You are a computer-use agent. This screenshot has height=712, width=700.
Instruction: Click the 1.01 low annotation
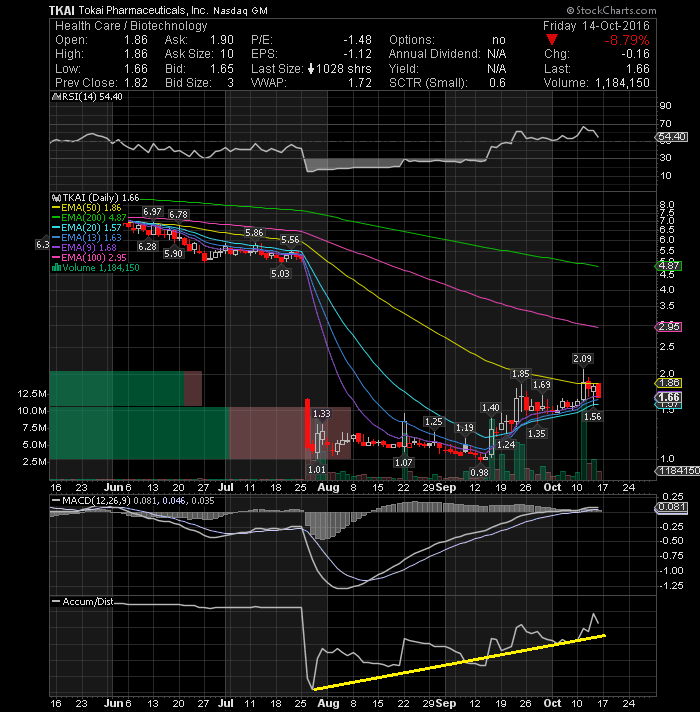click(x=316, y=470)
